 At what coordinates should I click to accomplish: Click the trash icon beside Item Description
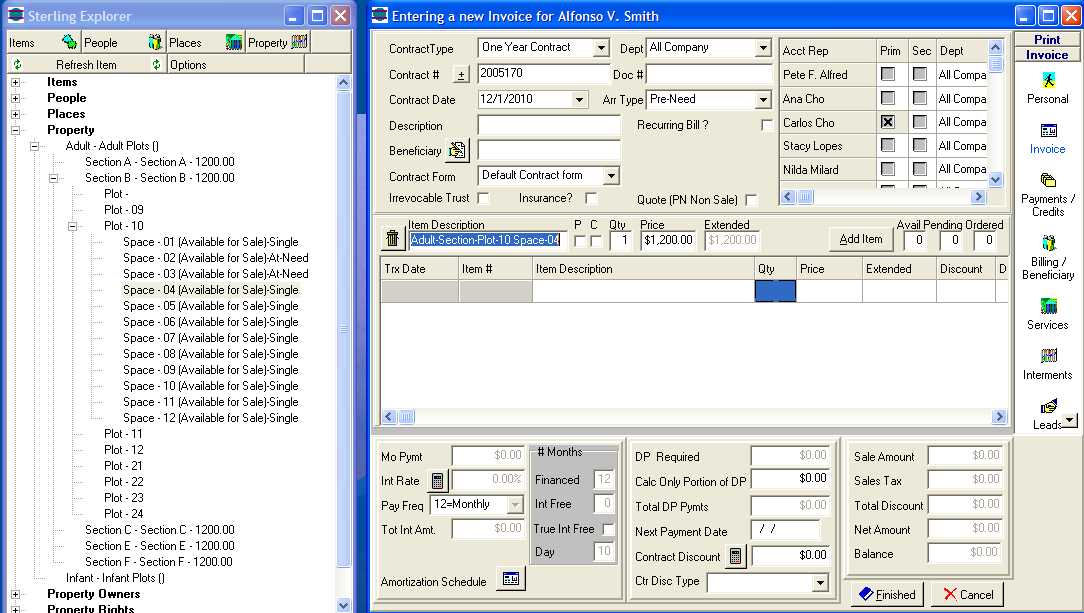pyautogui.click(x=393, y=240)
